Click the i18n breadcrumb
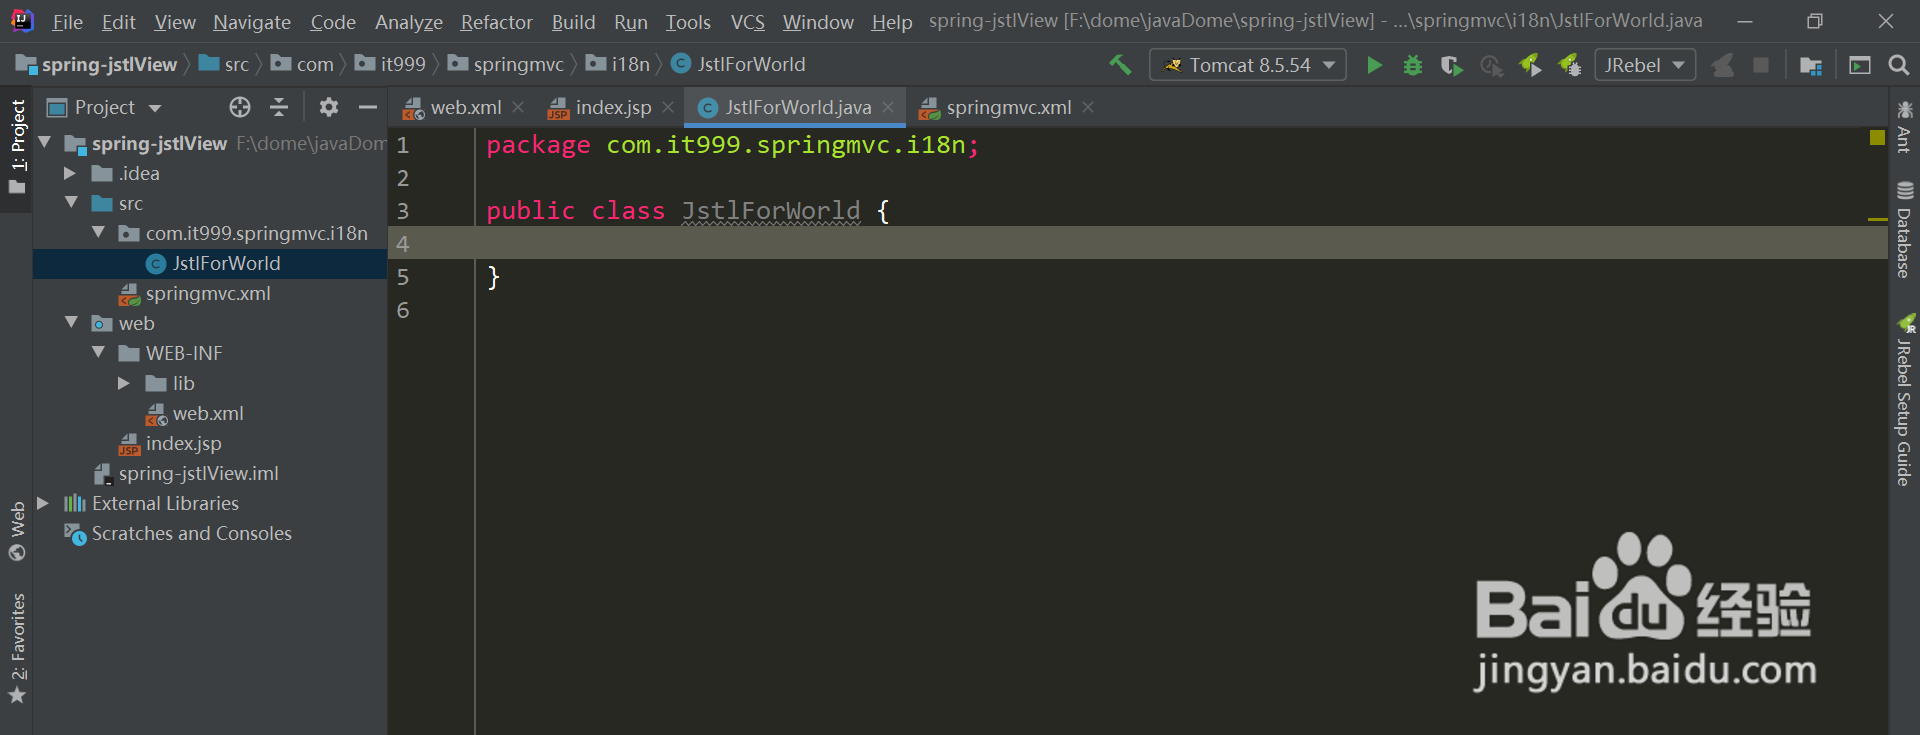Screen dimensions: 1920x735 point(618,64)
